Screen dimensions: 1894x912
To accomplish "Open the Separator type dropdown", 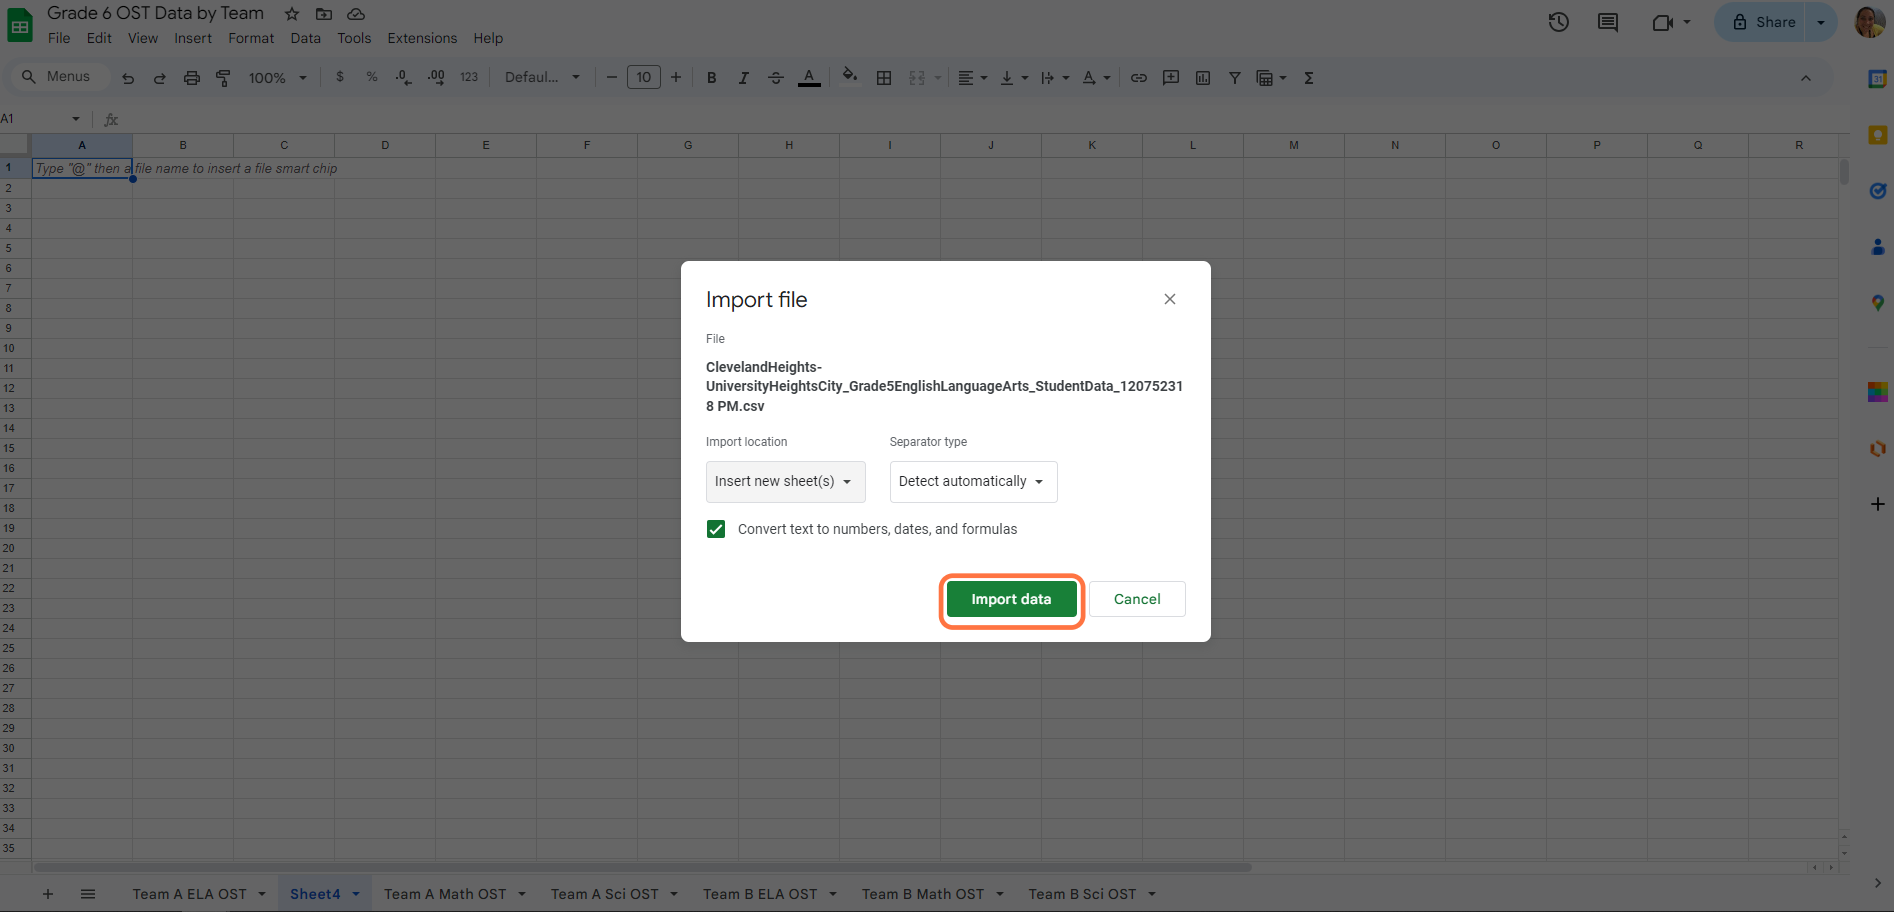I will click(974, 481).
